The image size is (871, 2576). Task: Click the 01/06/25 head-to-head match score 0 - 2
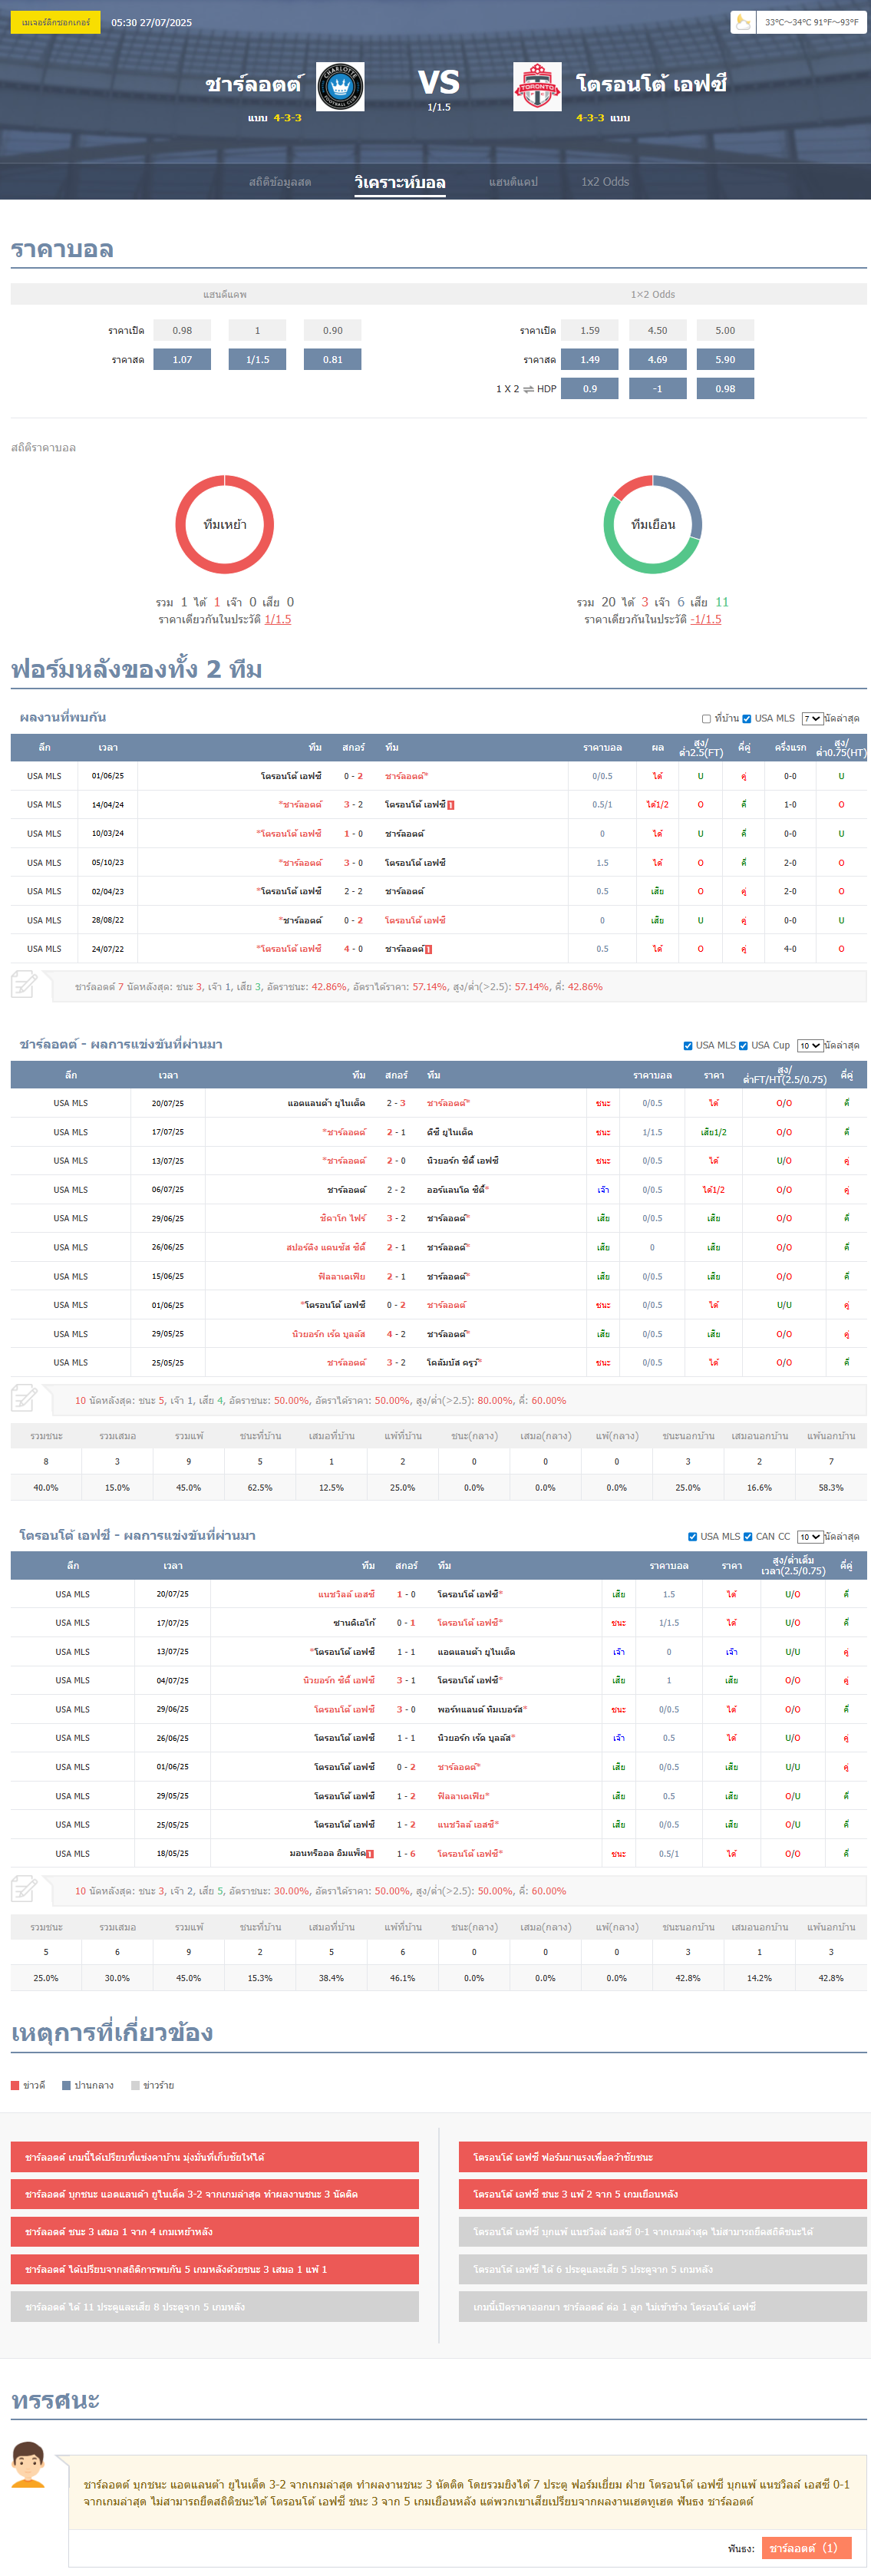click(x=353, y=777)
